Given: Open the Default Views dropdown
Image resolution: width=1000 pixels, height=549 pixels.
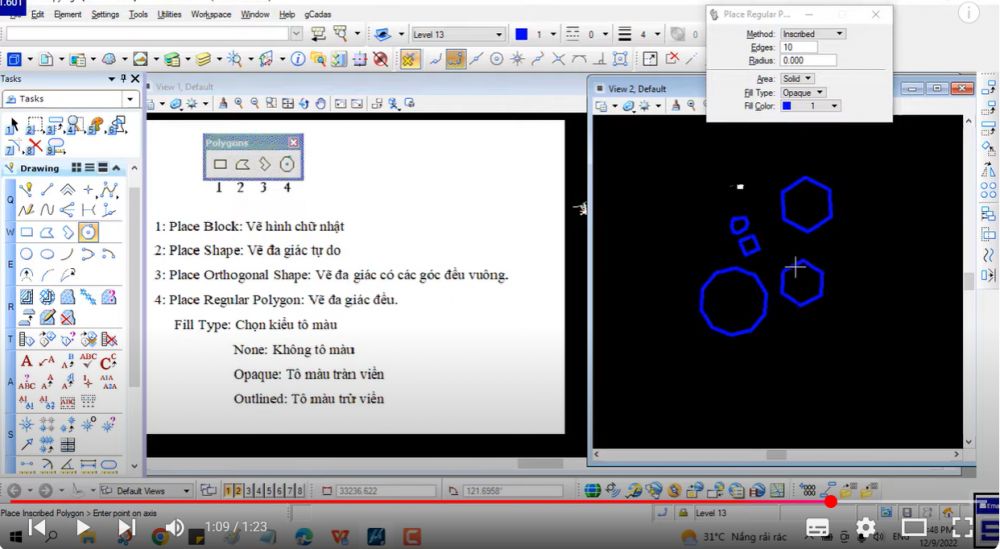Looking at the screenshot, I should click(x=146, y=491).
